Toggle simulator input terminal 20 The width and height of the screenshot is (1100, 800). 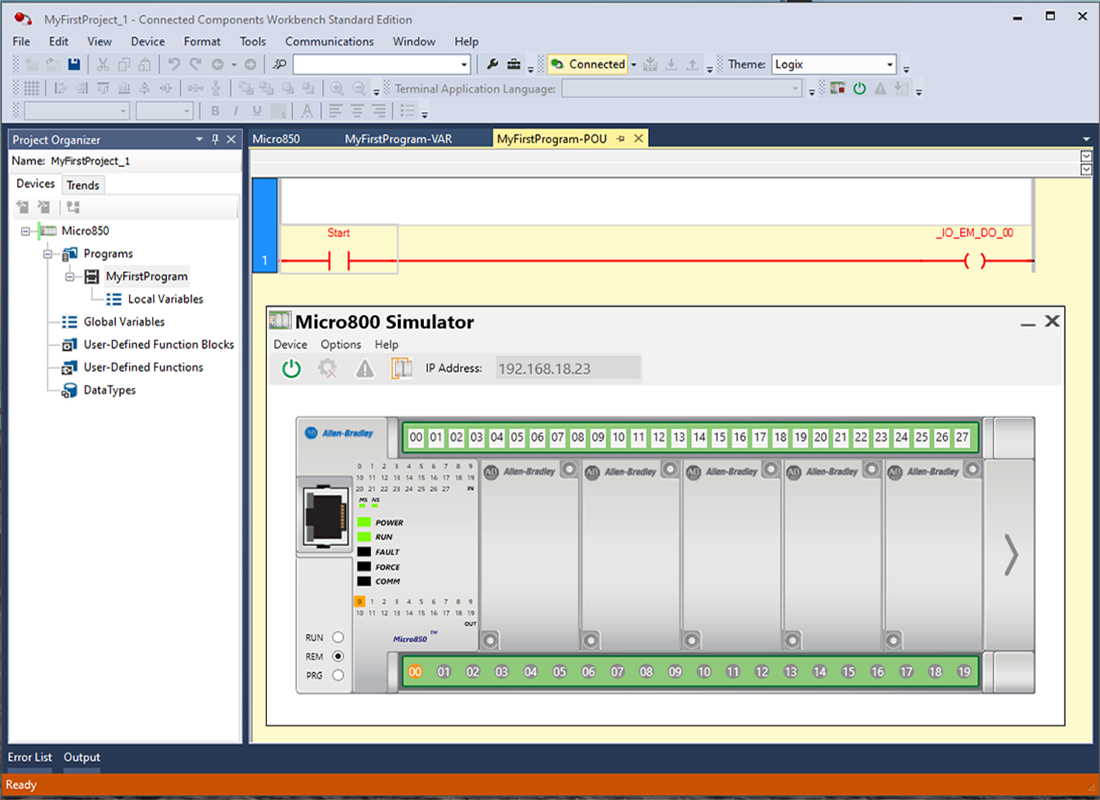click(821, 437)
